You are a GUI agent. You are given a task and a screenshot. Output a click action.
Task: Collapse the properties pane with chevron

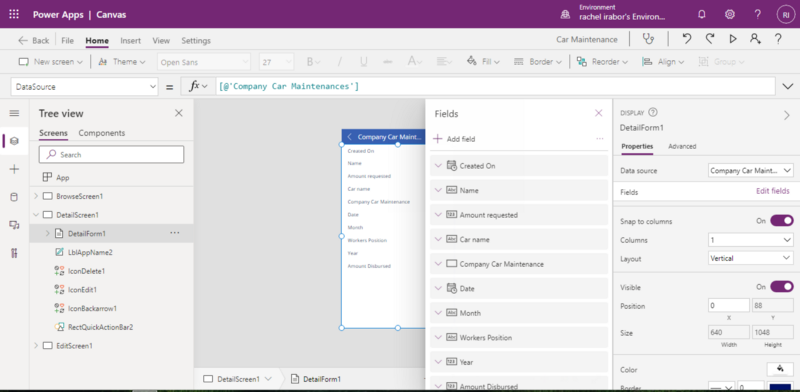[x=786, y=115]
